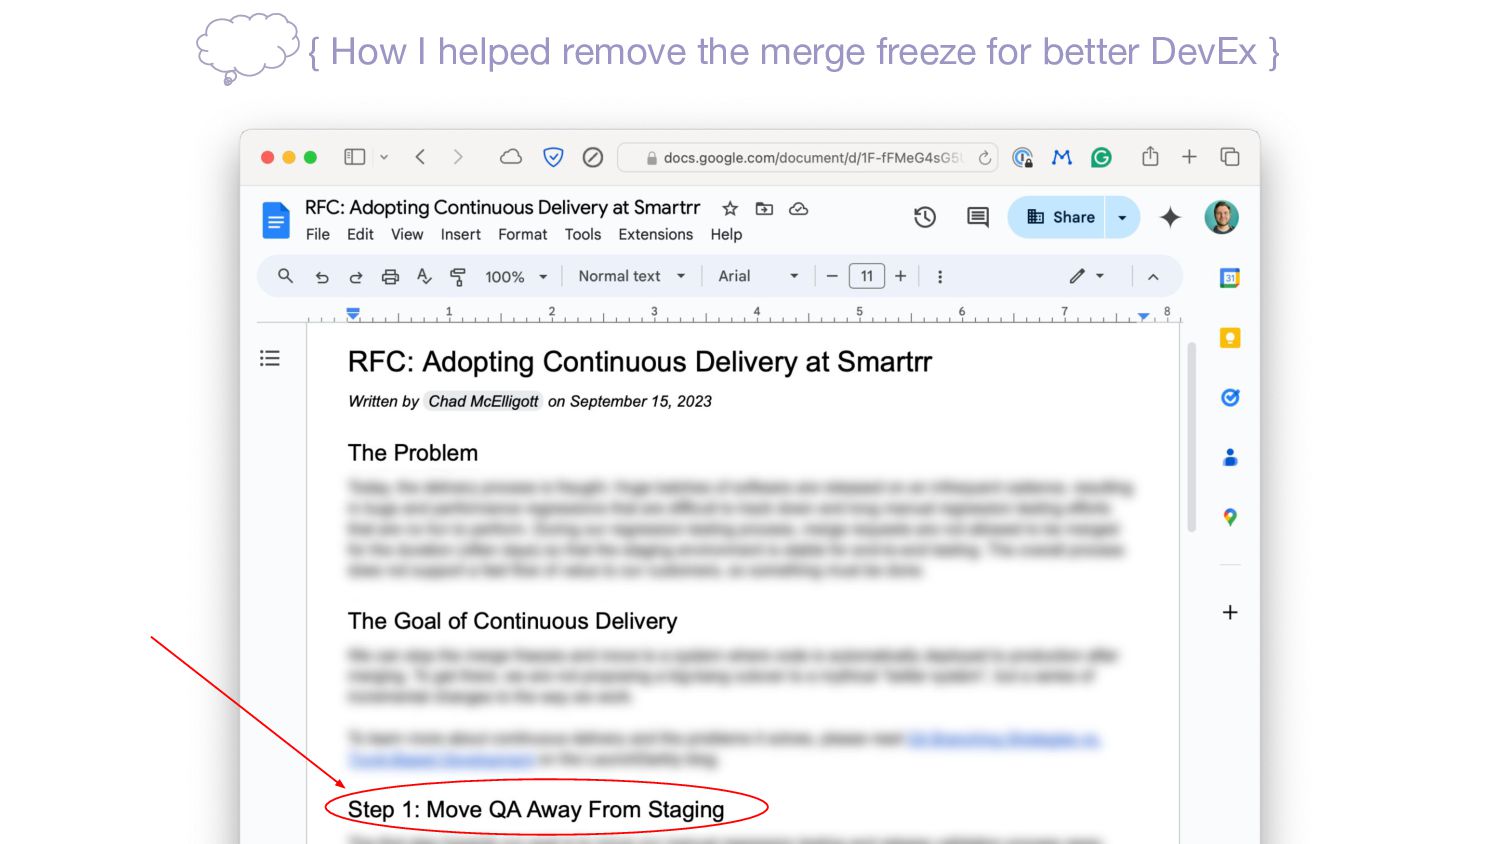Viewport: 1500px width, 844px height.
Task: Open the editing mode pencil dropdown
Action: pyautogui.click(x=1086, y=276)
